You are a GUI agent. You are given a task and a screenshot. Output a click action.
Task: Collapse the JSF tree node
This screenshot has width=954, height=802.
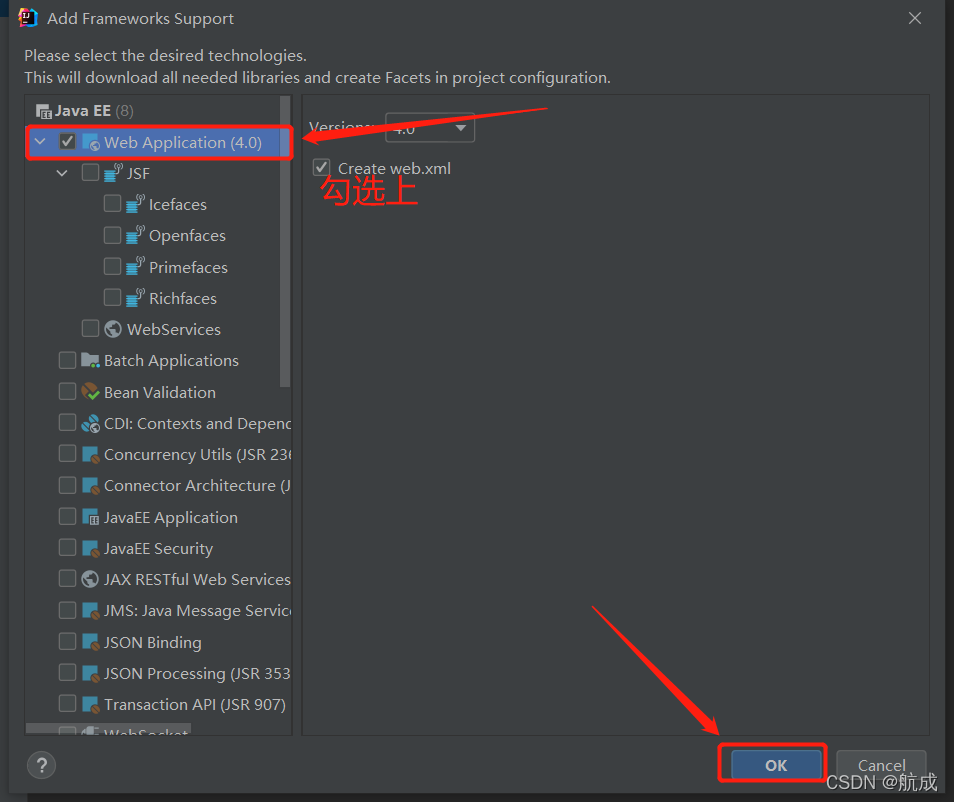point(62,173)
